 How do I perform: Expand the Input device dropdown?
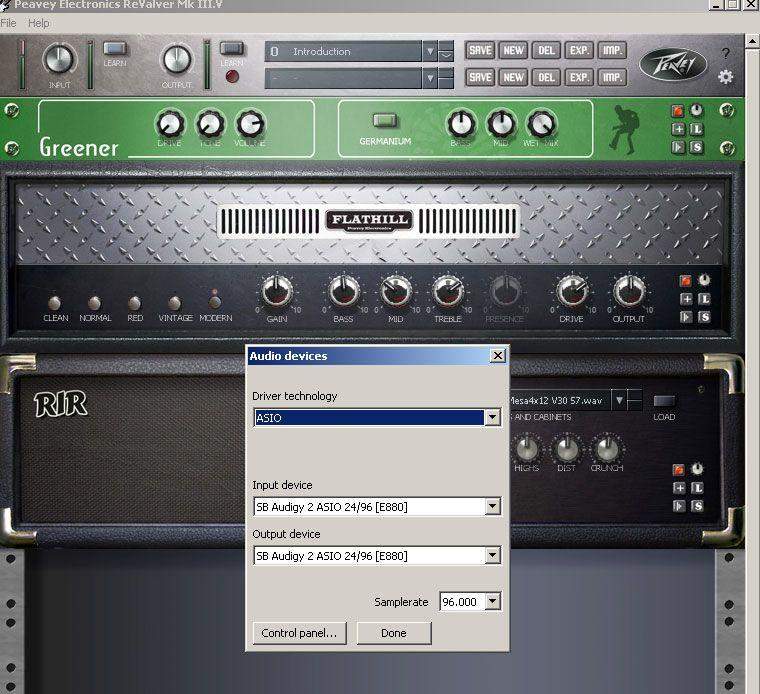tap(492, 506)
